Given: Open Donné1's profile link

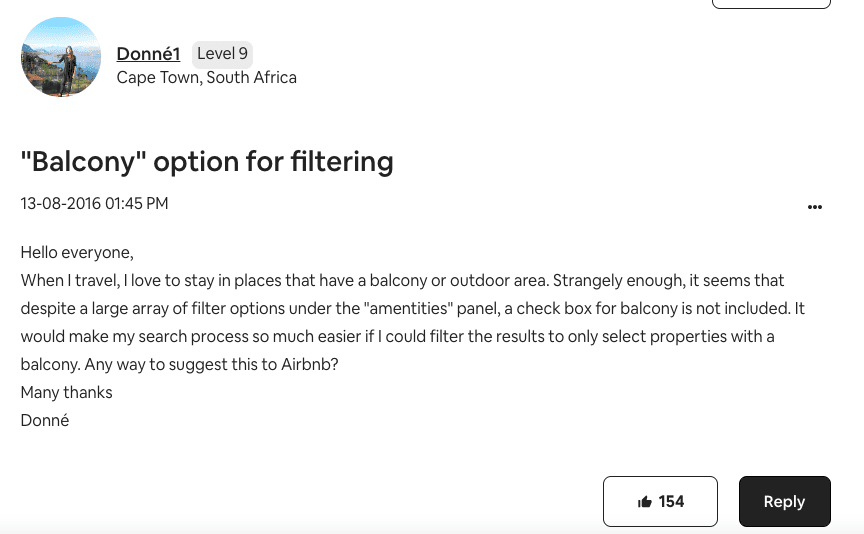Looking at the screenshot, I should pos(148,53).
